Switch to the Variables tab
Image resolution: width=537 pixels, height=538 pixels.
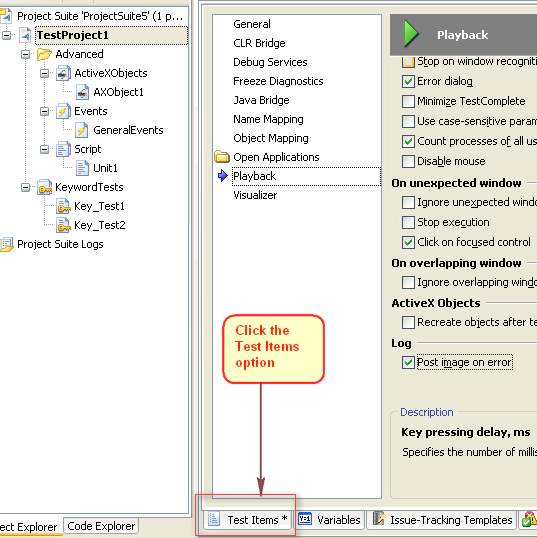(329, 519)
